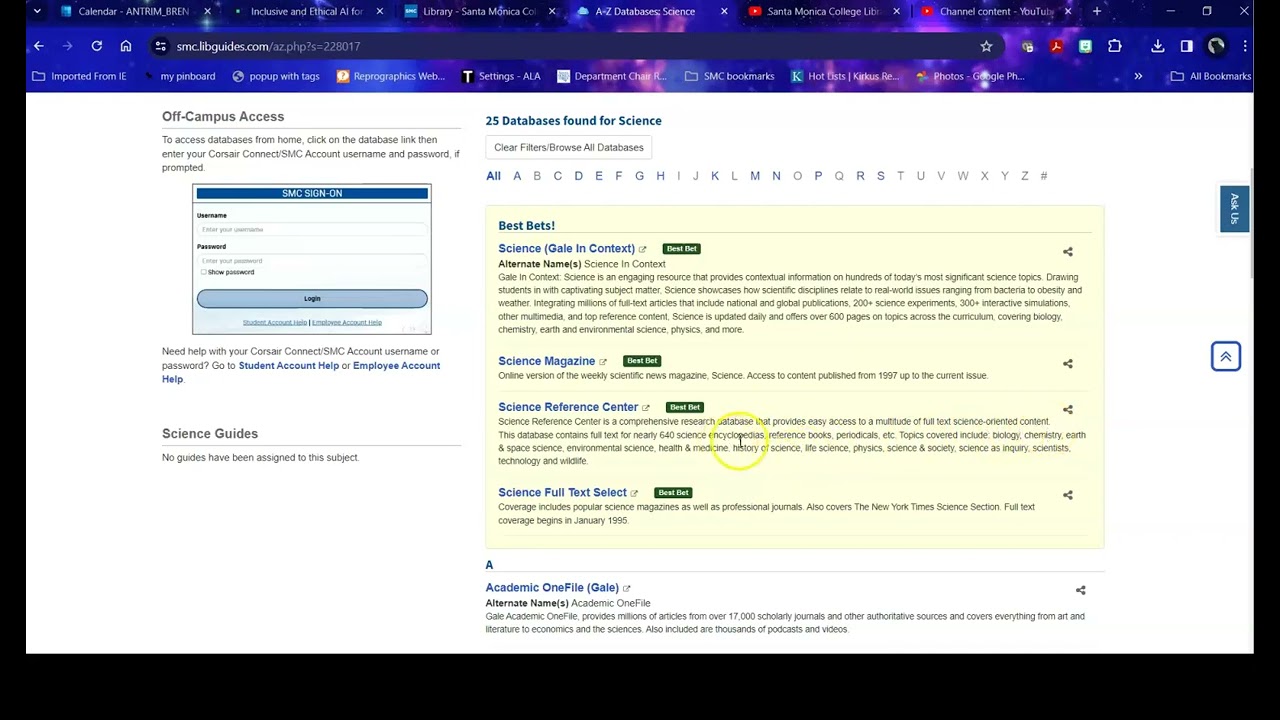Open the Ask Us side tab
1280x720 pixels.
[1234, 209]
